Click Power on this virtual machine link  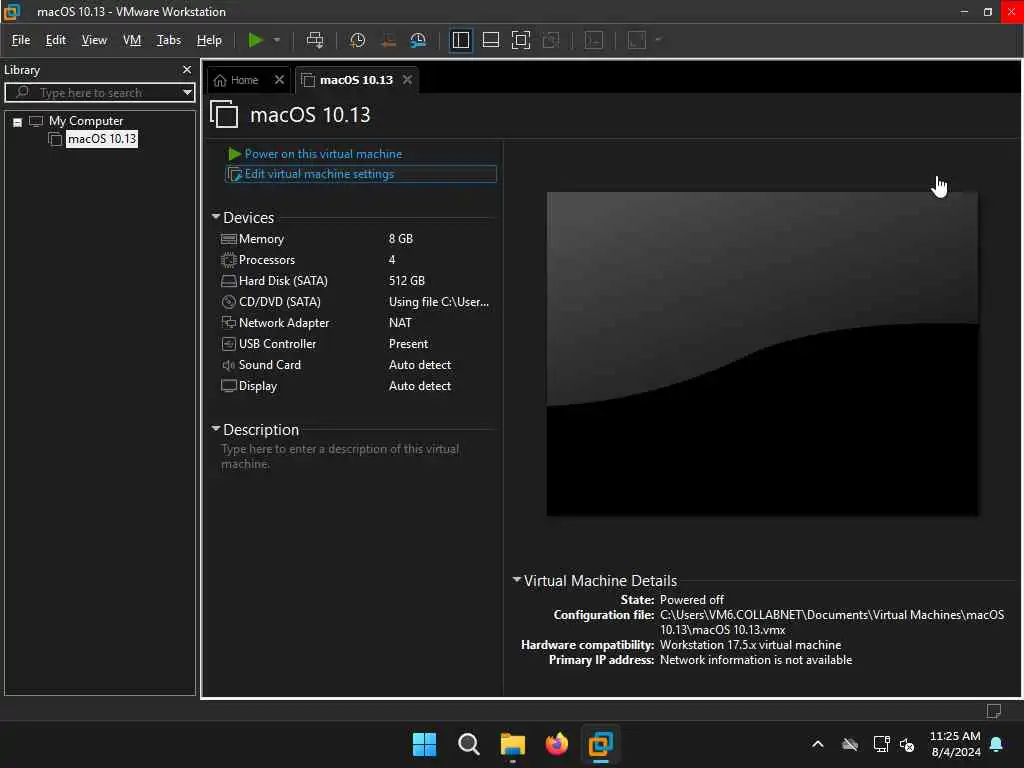pos(323,154)
